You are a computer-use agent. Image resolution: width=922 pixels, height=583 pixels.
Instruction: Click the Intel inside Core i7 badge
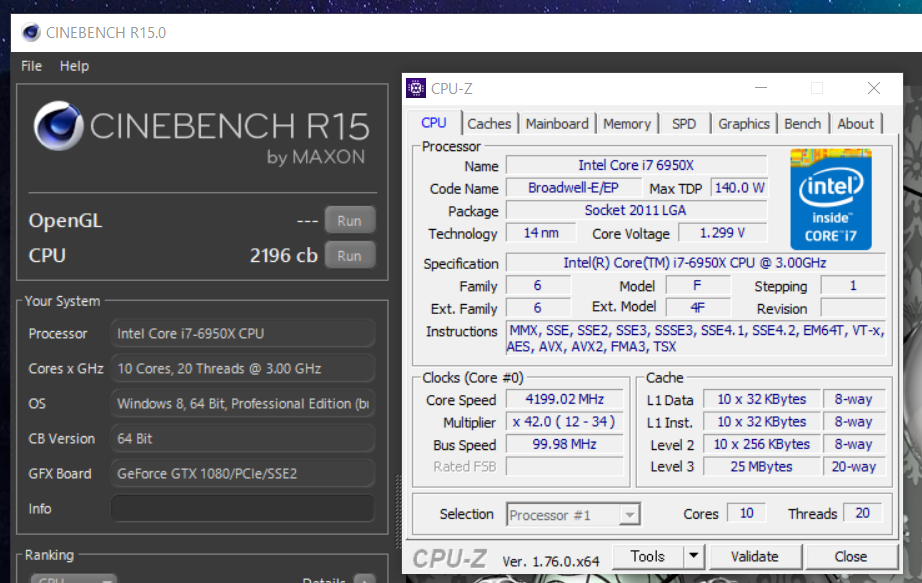(830, 199)
